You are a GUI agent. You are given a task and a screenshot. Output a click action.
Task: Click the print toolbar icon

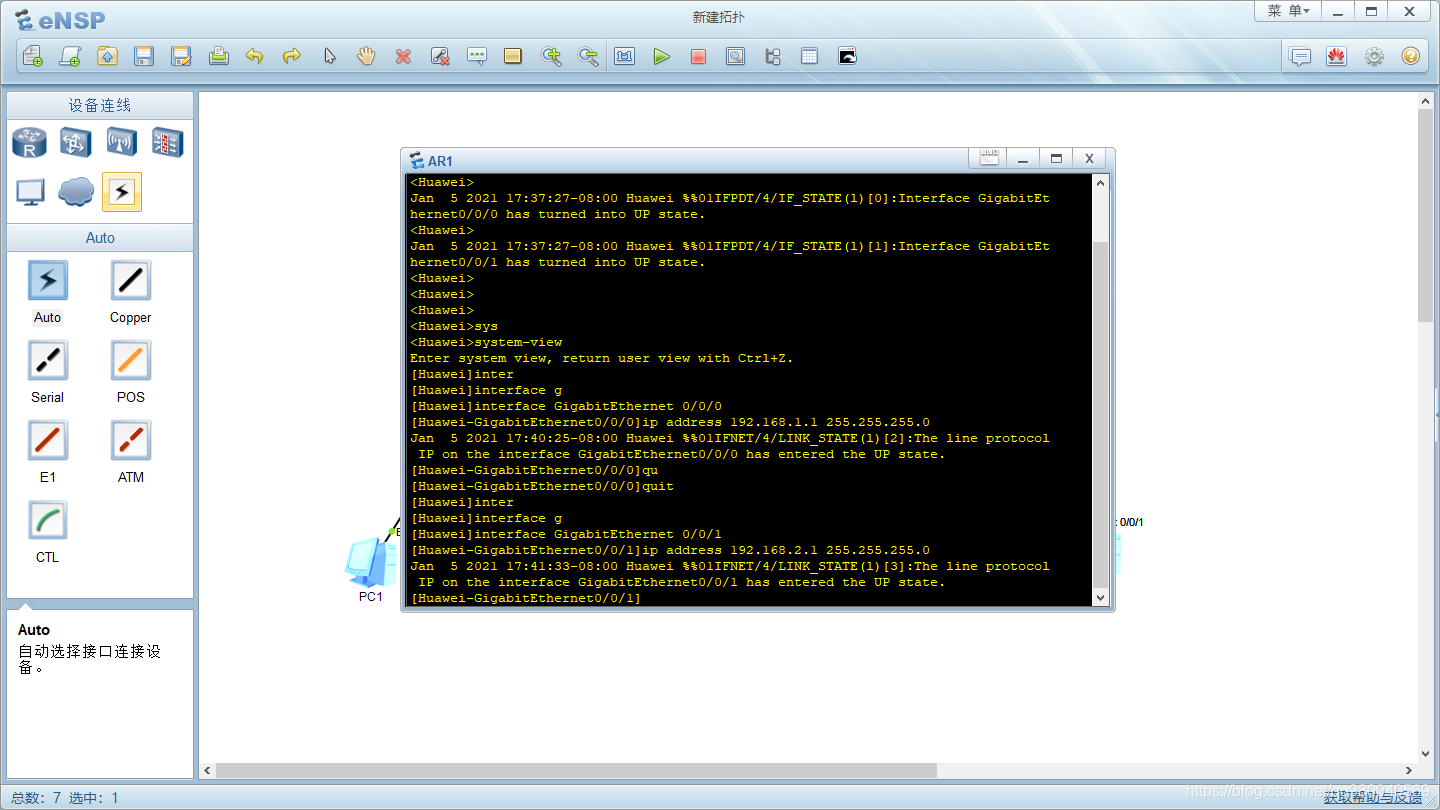coord(219,57)
